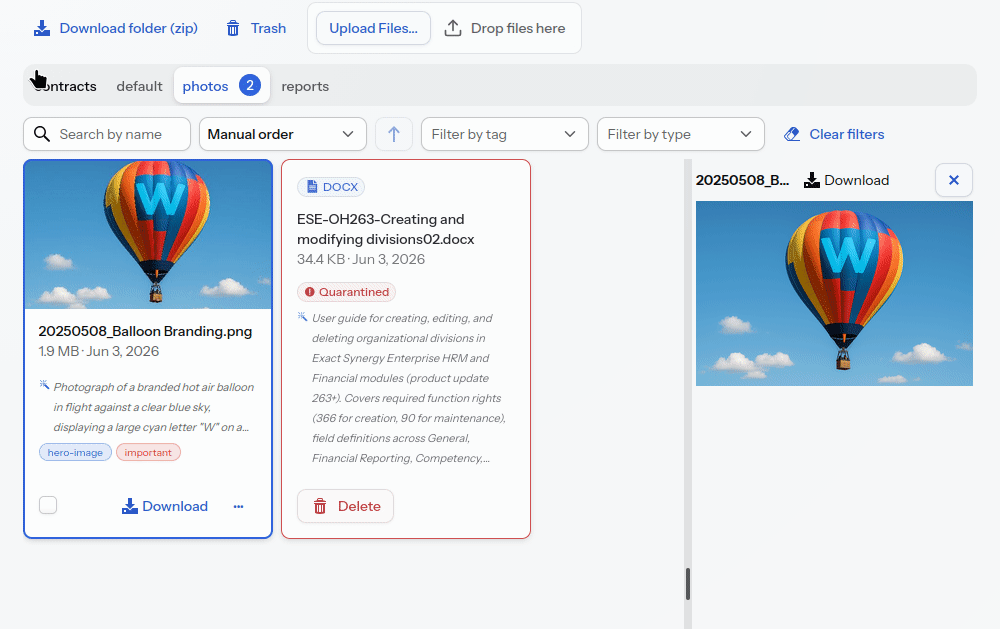Screen dimensions: 1000x629
Task: Click into the Search by name field
Action: click(x=107, y=134)
